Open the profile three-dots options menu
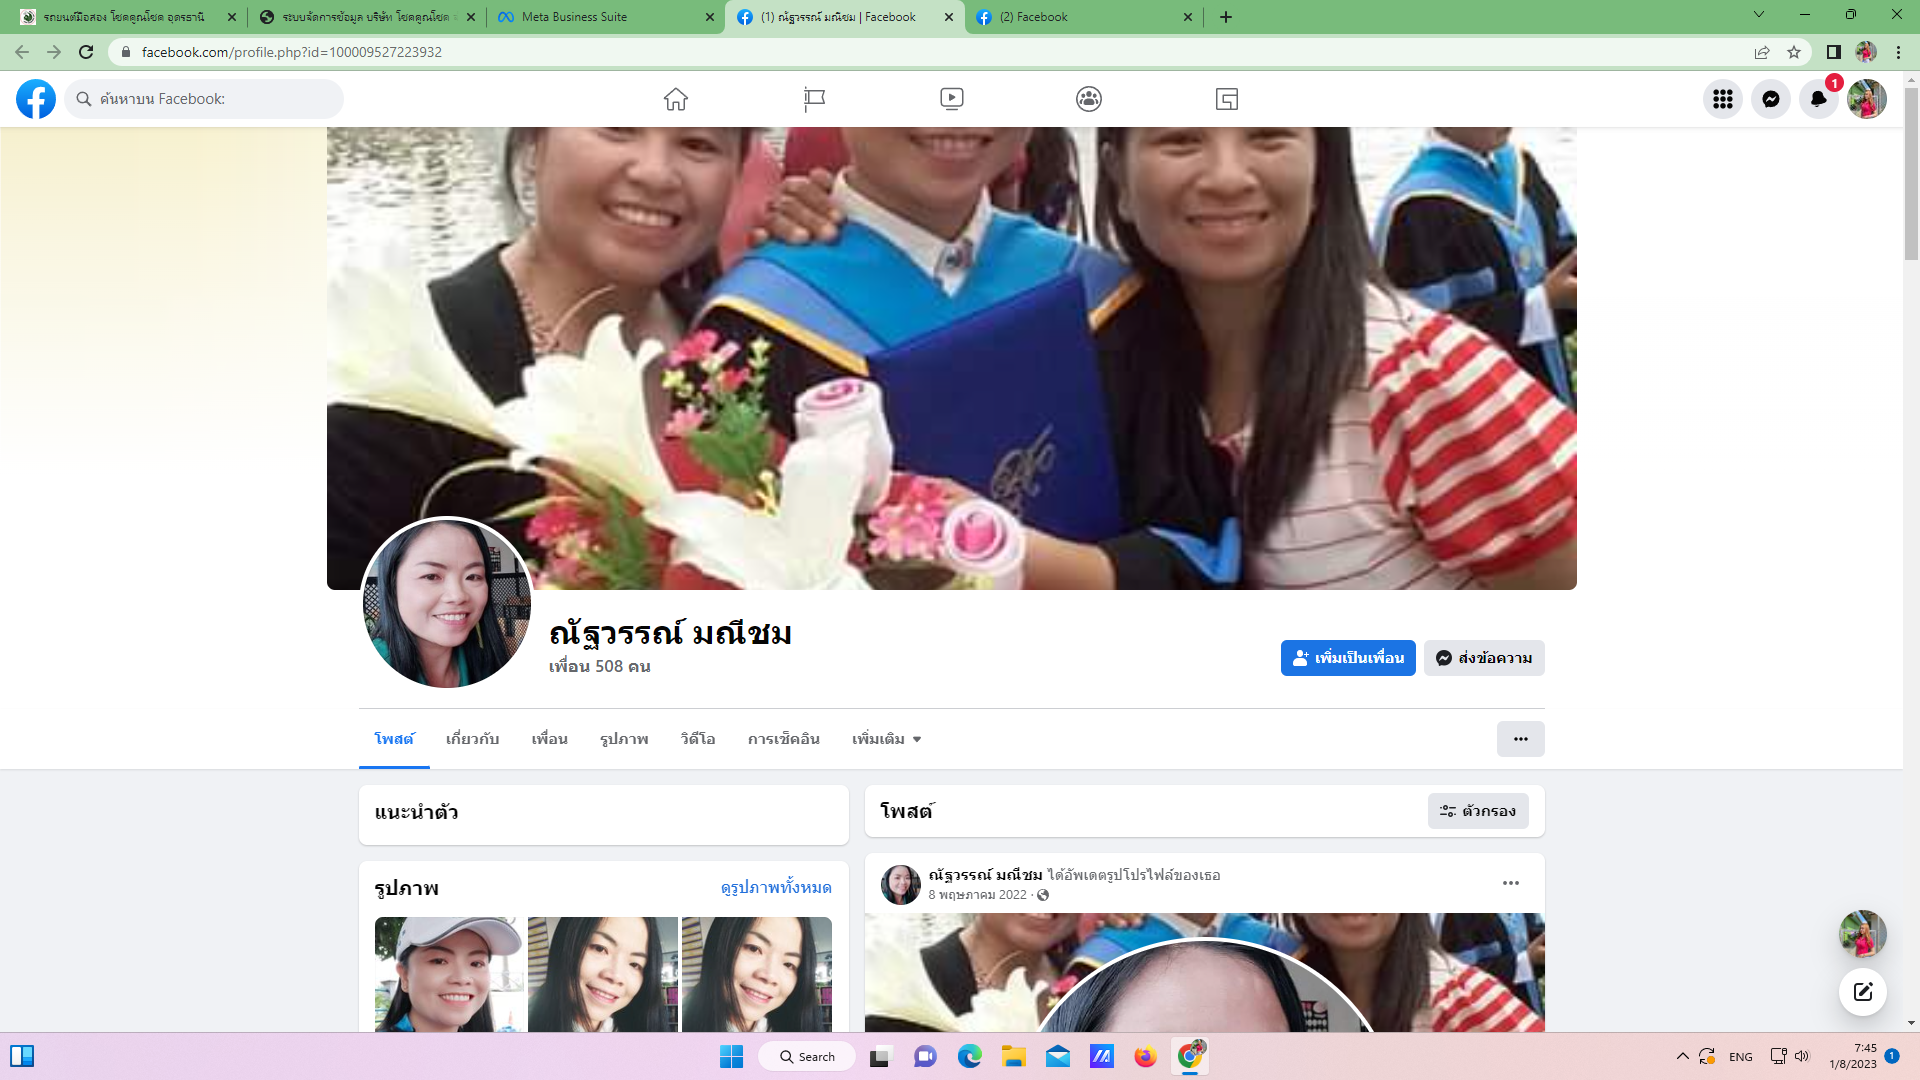The height and width of the screenshot is (1080, 1920). tap(1520, 739)
